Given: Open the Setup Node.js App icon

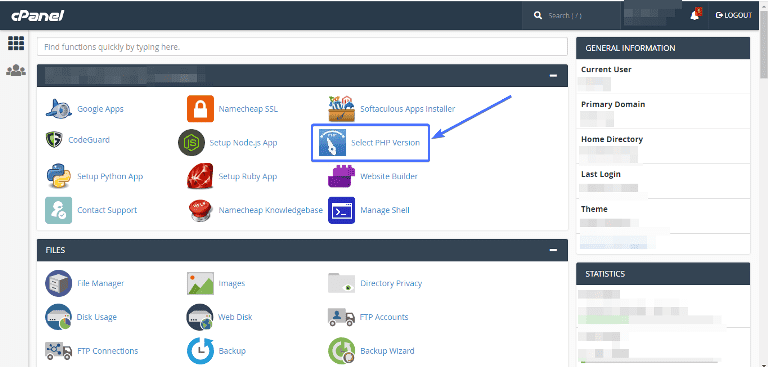Looking at the screenshot, I should [191, 143].
